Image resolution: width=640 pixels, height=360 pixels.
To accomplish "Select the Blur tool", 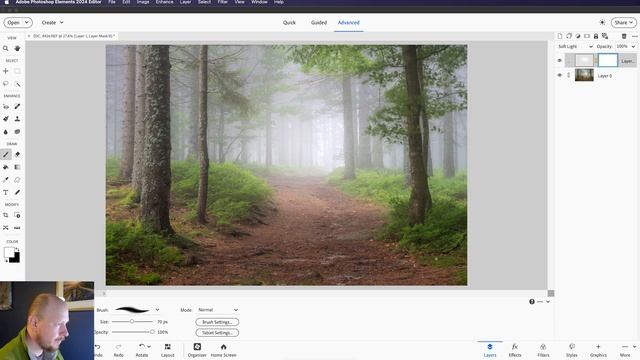I will click(x=6, y=132).
